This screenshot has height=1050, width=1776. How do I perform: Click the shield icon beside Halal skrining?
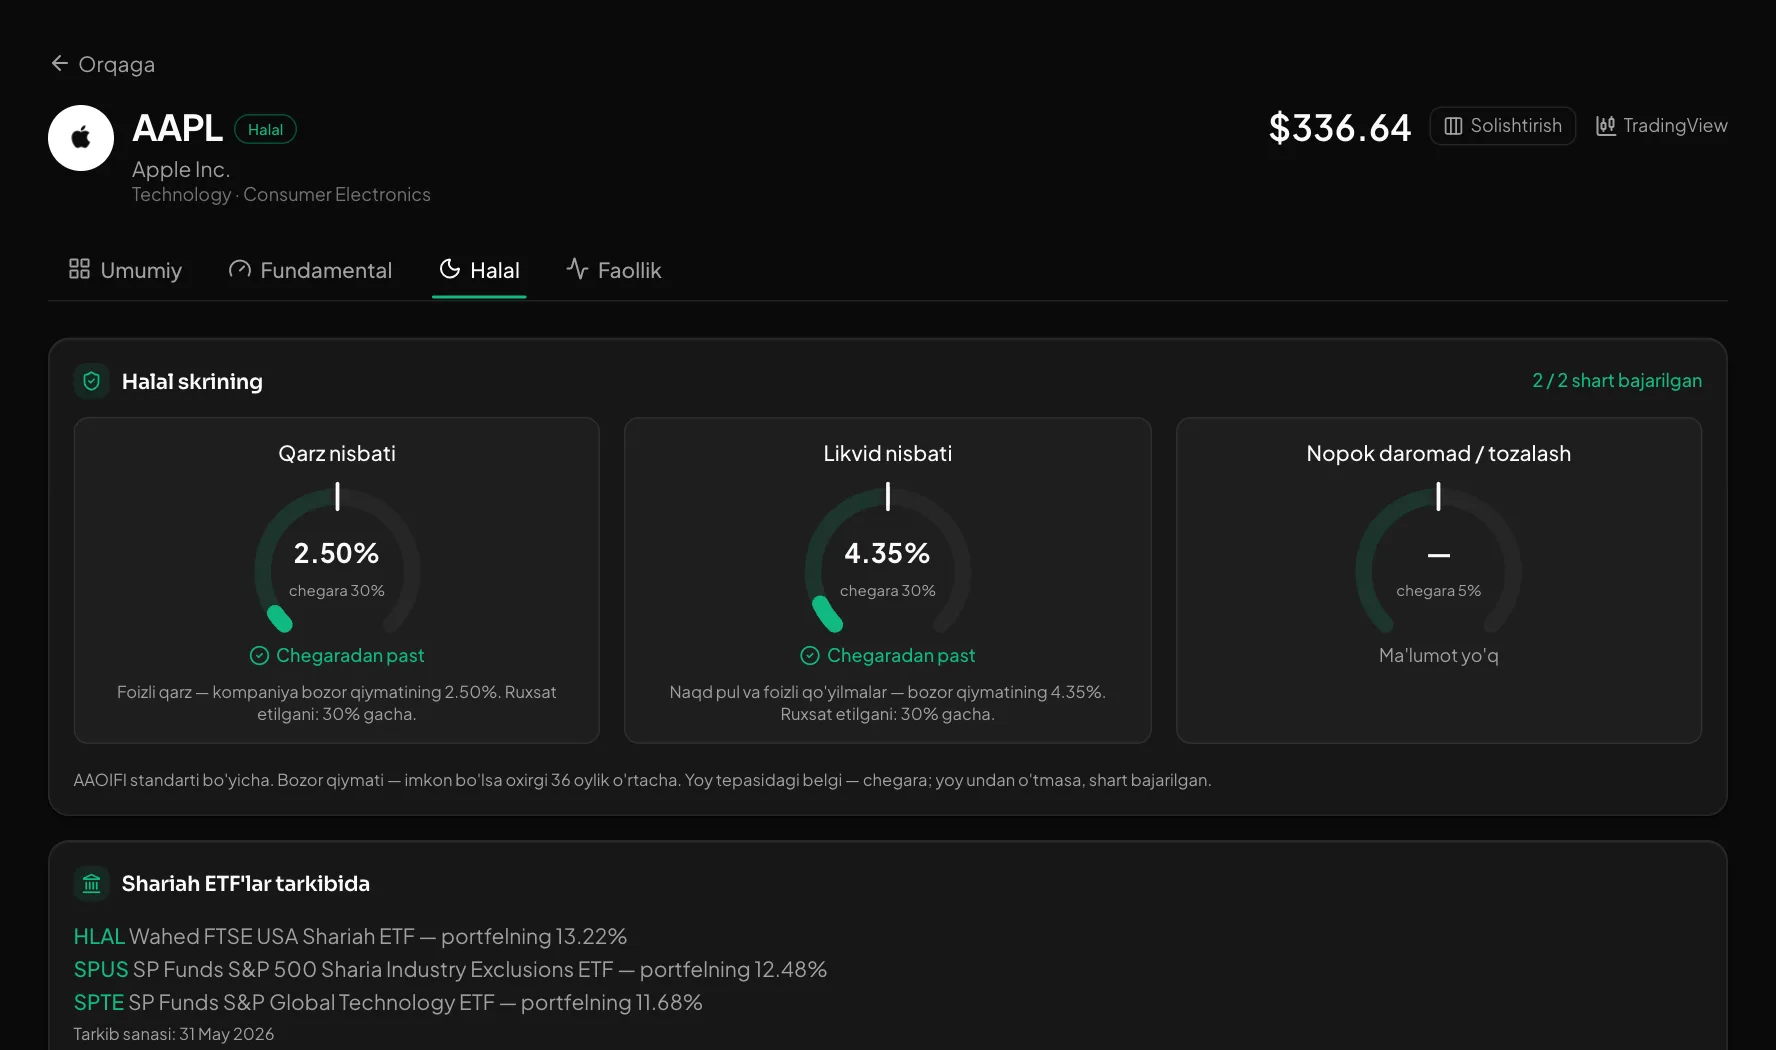click(92, 381)
